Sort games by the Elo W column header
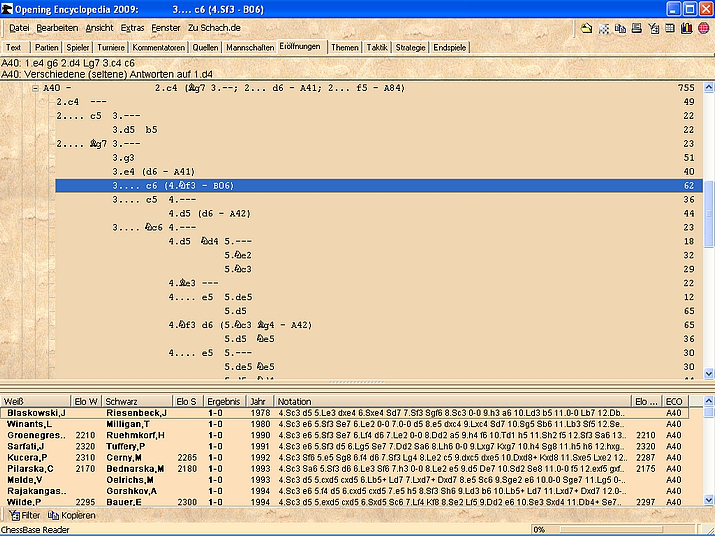The height and width of the screenshot is (536, 715). pos(86,401)
